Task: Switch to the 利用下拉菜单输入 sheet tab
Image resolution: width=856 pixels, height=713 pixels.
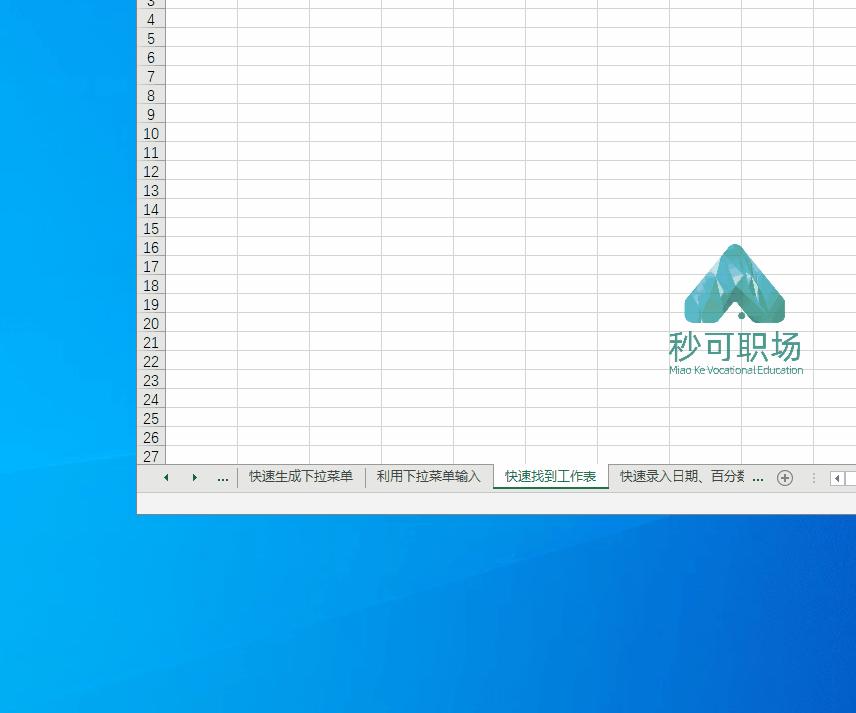Action: pyautogui.click(x=428, y=477)
